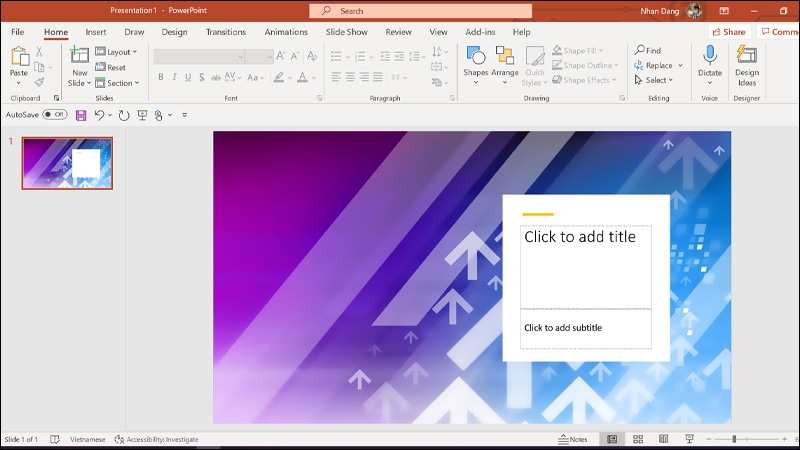The width and height of the screenshot is (800, 450).
Task: Convert to SmartArt icon
Action: coord(439,82)
